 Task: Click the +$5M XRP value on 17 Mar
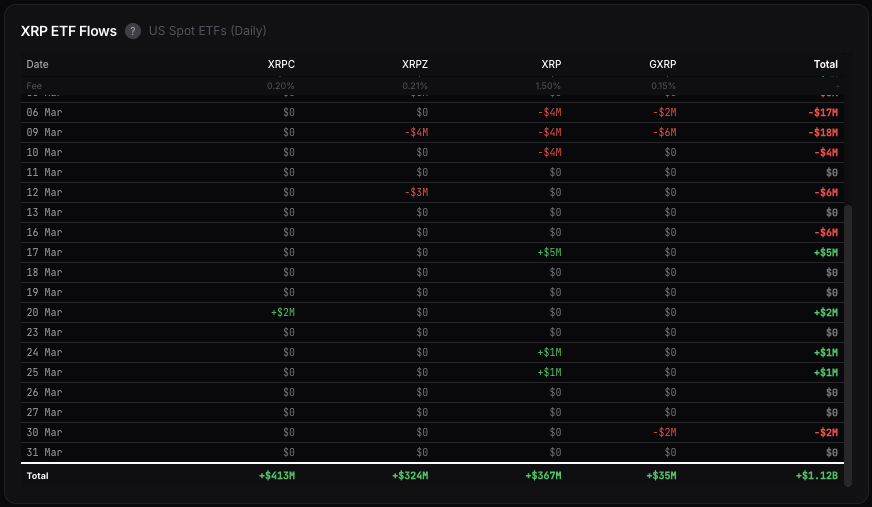[549, 252]
